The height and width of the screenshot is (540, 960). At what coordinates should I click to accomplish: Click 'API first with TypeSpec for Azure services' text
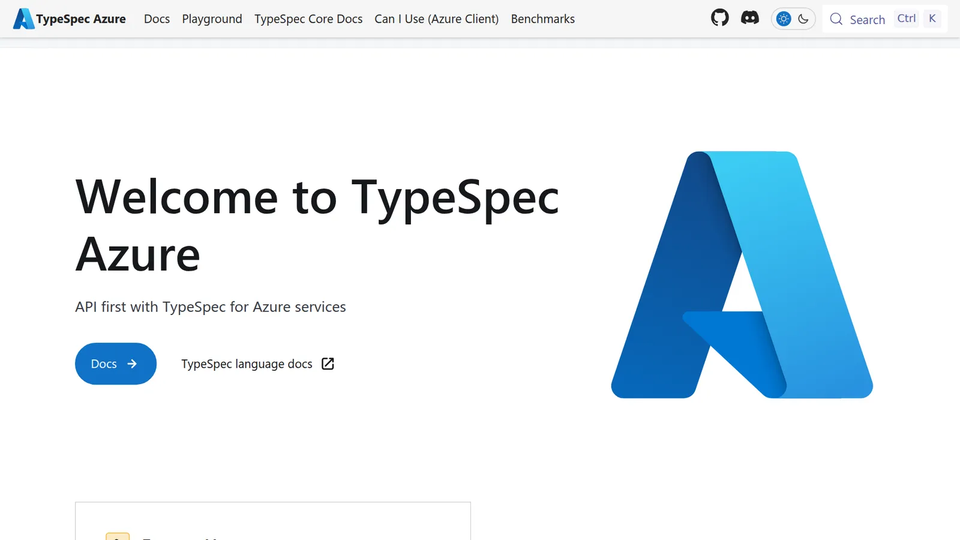211,307
